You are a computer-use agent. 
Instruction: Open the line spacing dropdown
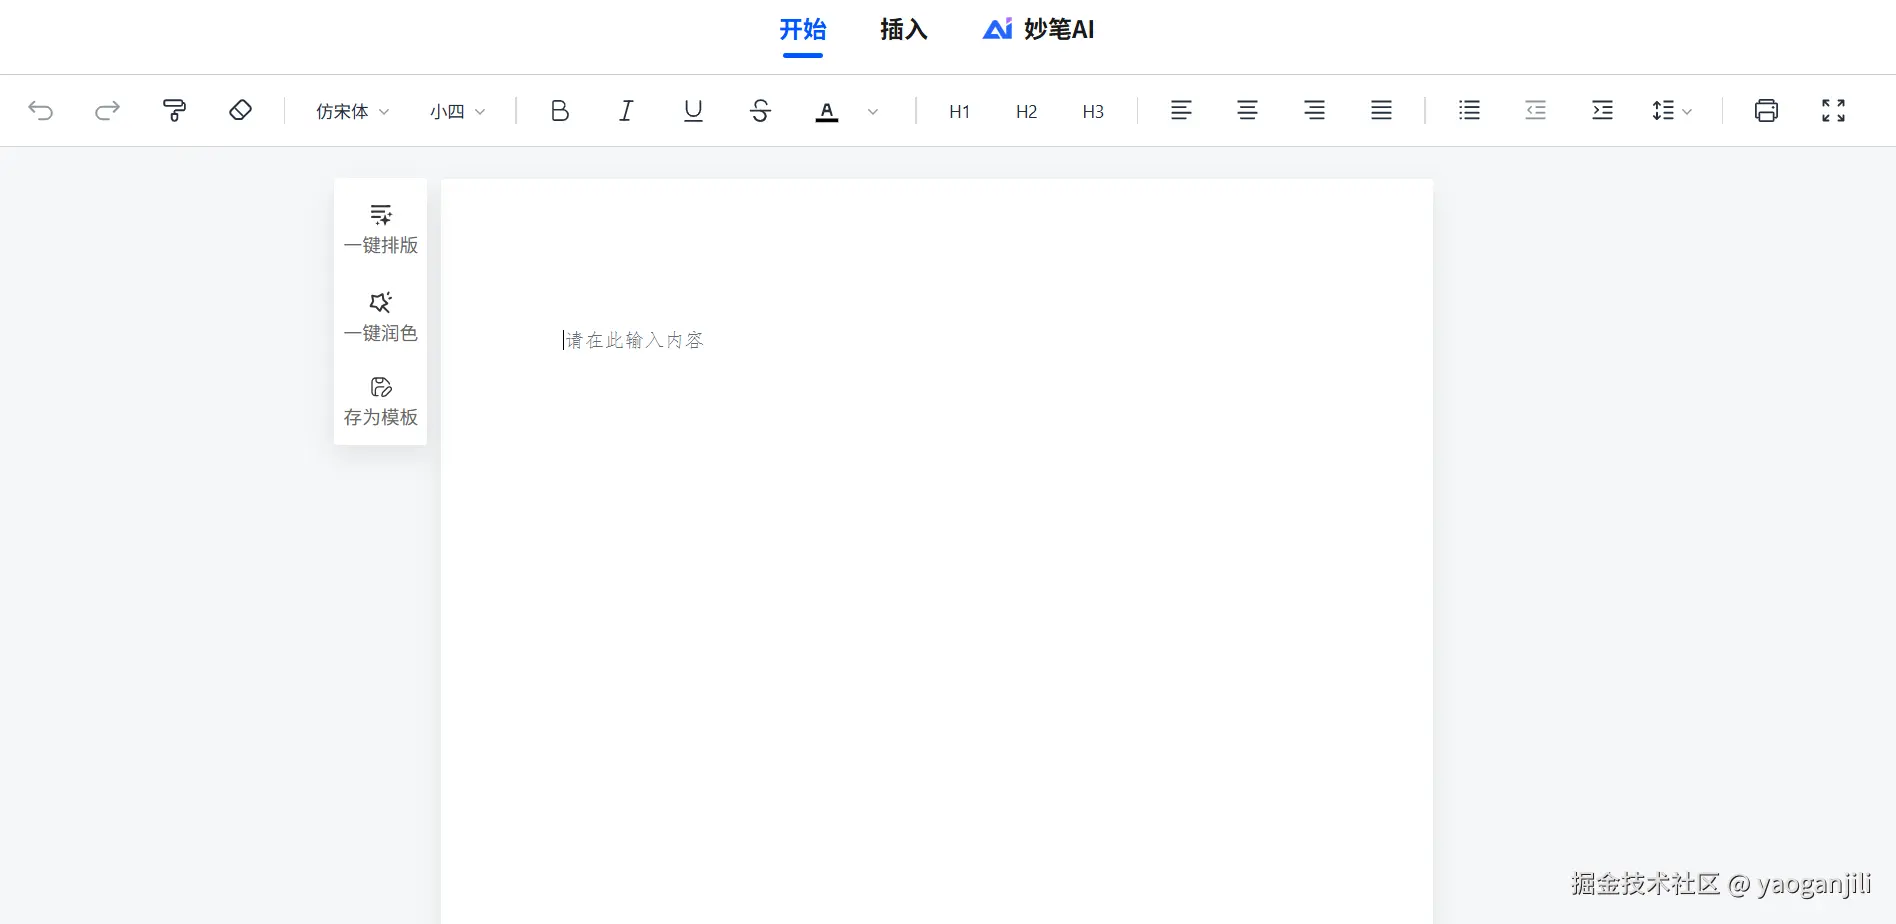[x=1672, y=111]
